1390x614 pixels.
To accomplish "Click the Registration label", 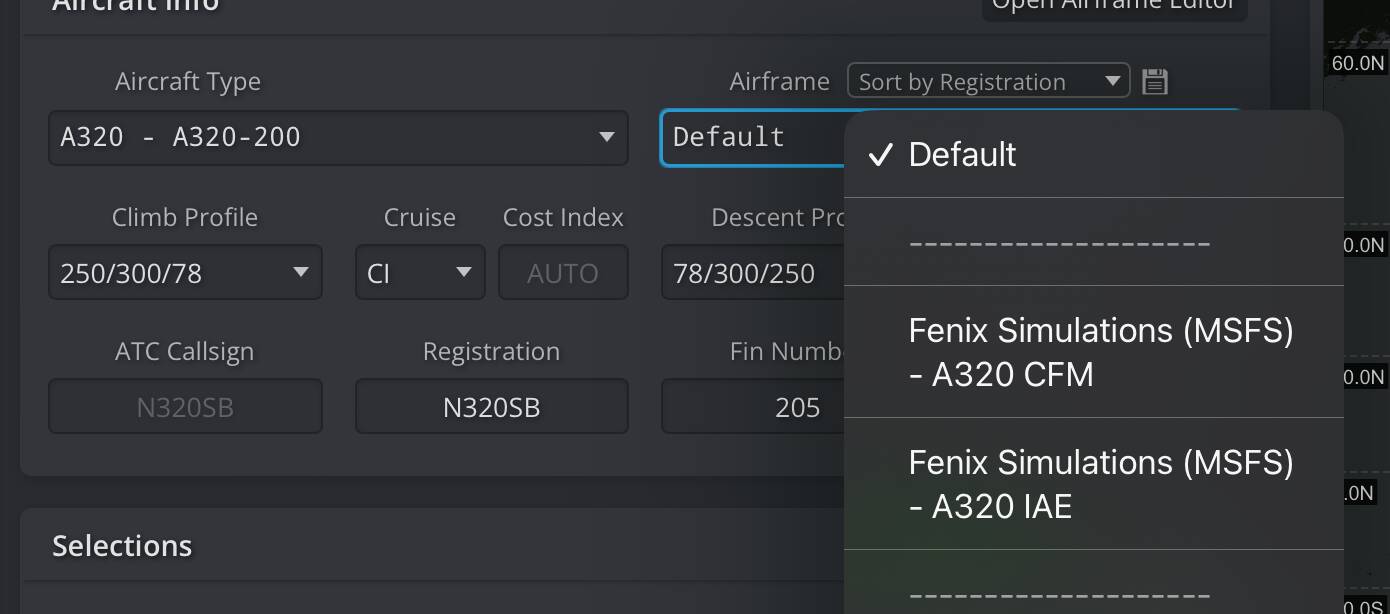I will click(491, 351).
